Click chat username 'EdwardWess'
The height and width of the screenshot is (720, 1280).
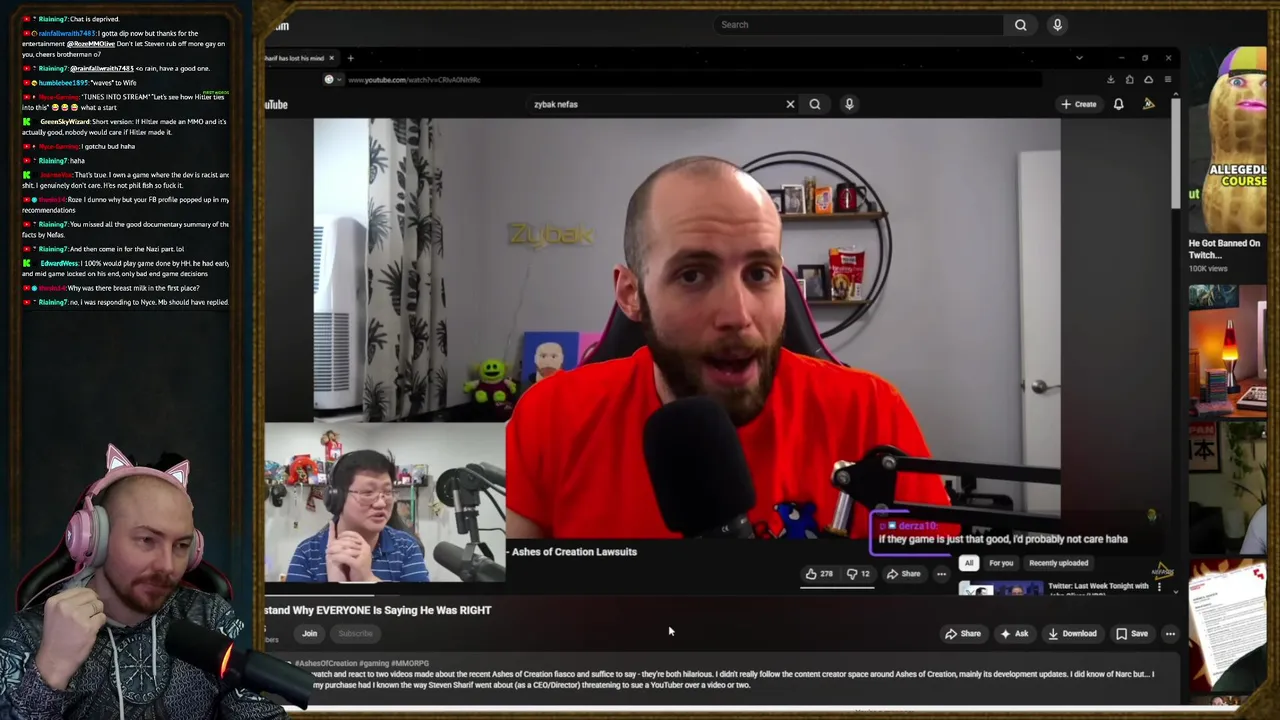[59, 263]
